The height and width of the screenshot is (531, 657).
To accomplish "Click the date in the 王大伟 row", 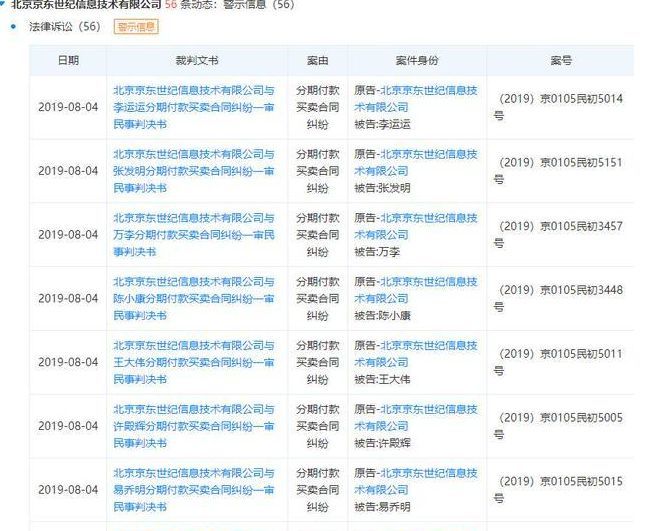I will point(68,362).
